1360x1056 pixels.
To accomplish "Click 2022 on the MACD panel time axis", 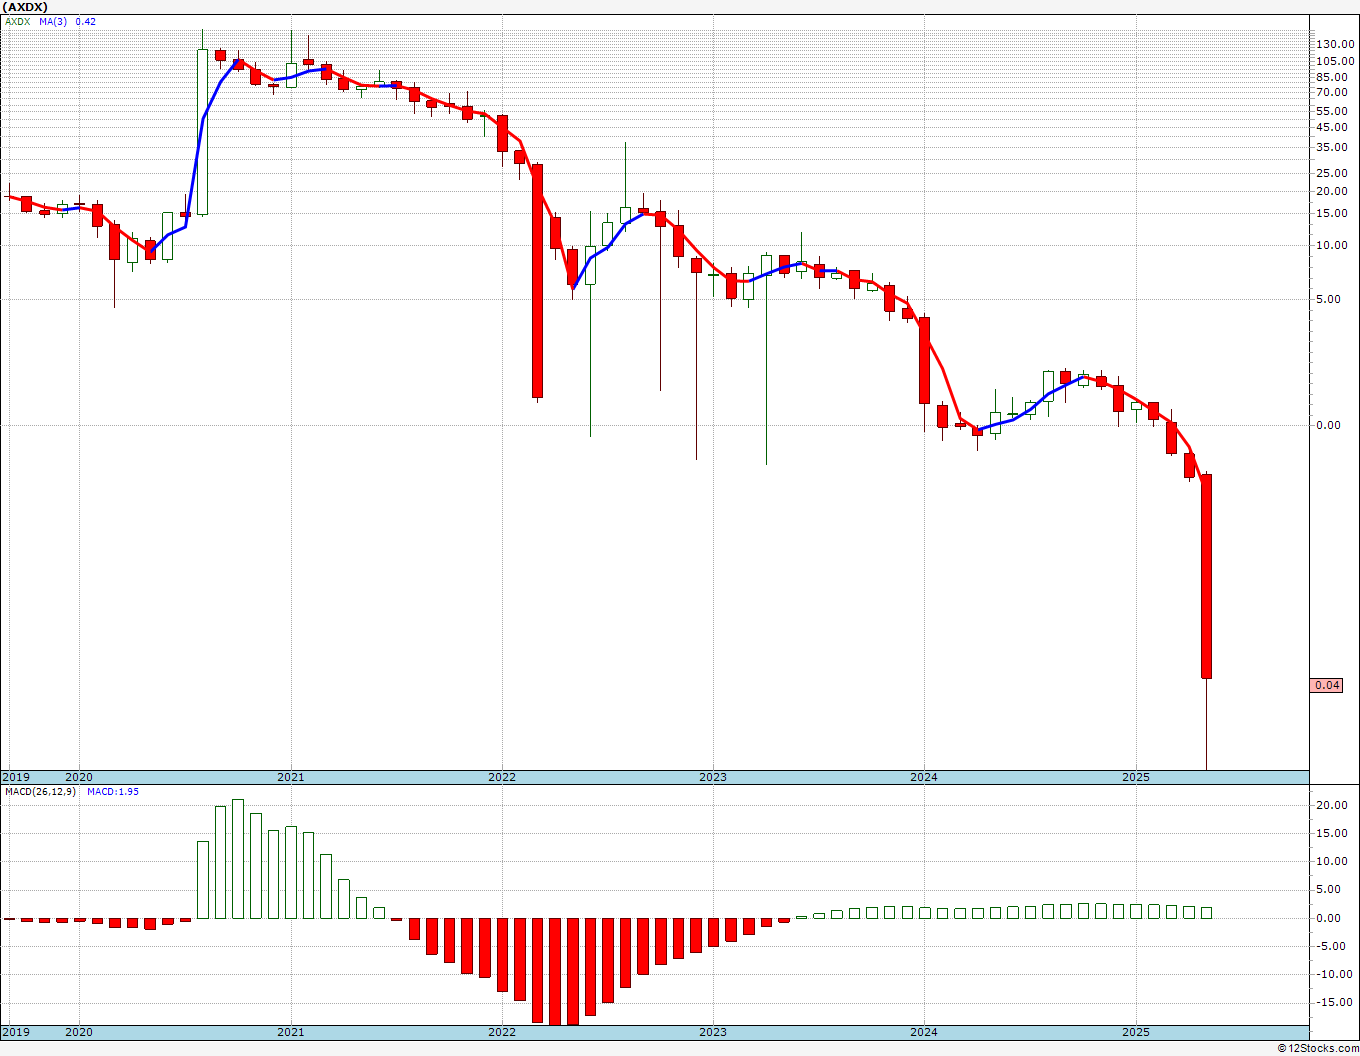I will click(501, 1032).
